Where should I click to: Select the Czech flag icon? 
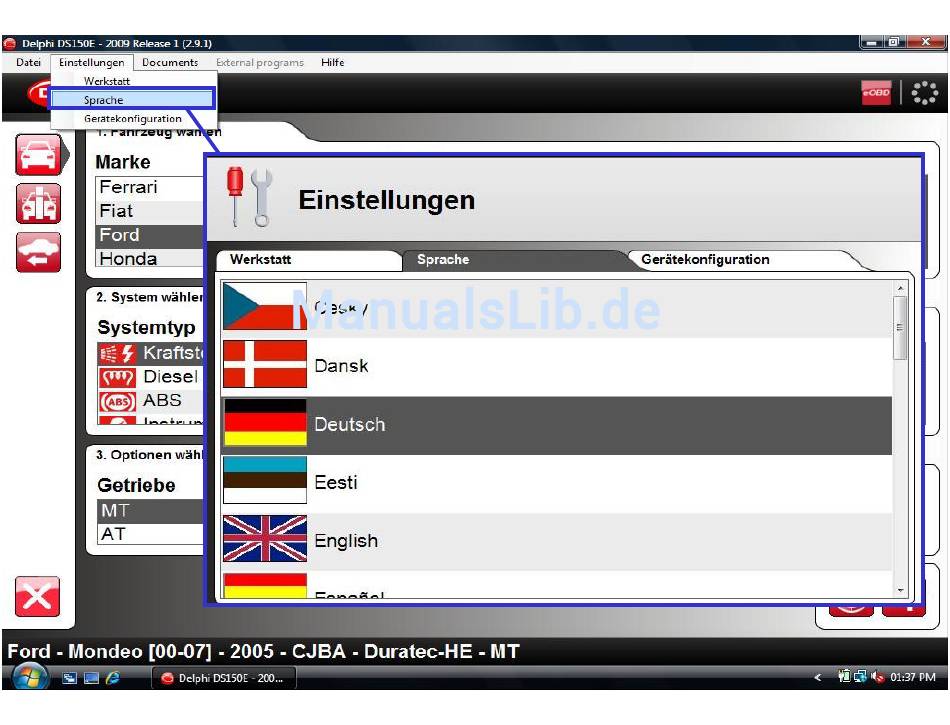[x=265, y=306]
